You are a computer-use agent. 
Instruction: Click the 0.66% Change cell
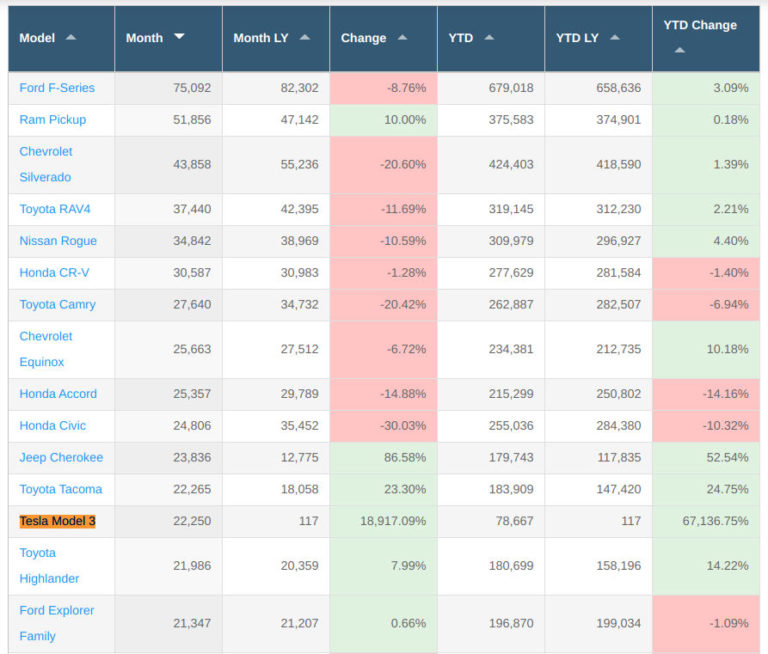pyautogui.click(x=384, y=624)
